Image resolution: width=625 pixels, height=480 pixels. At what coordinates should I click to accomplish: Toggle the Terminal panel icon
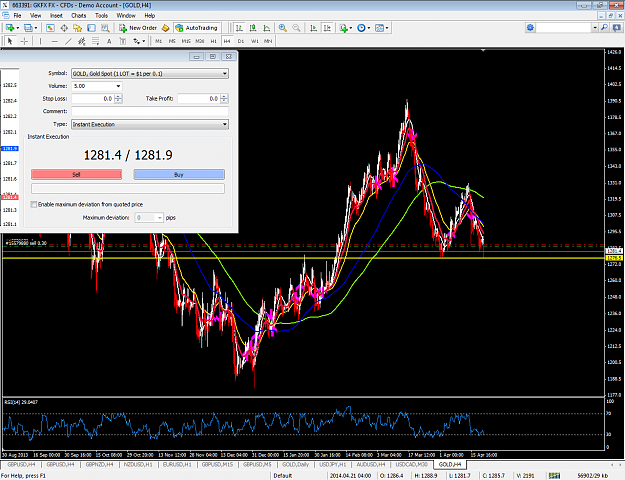point(91,28)
